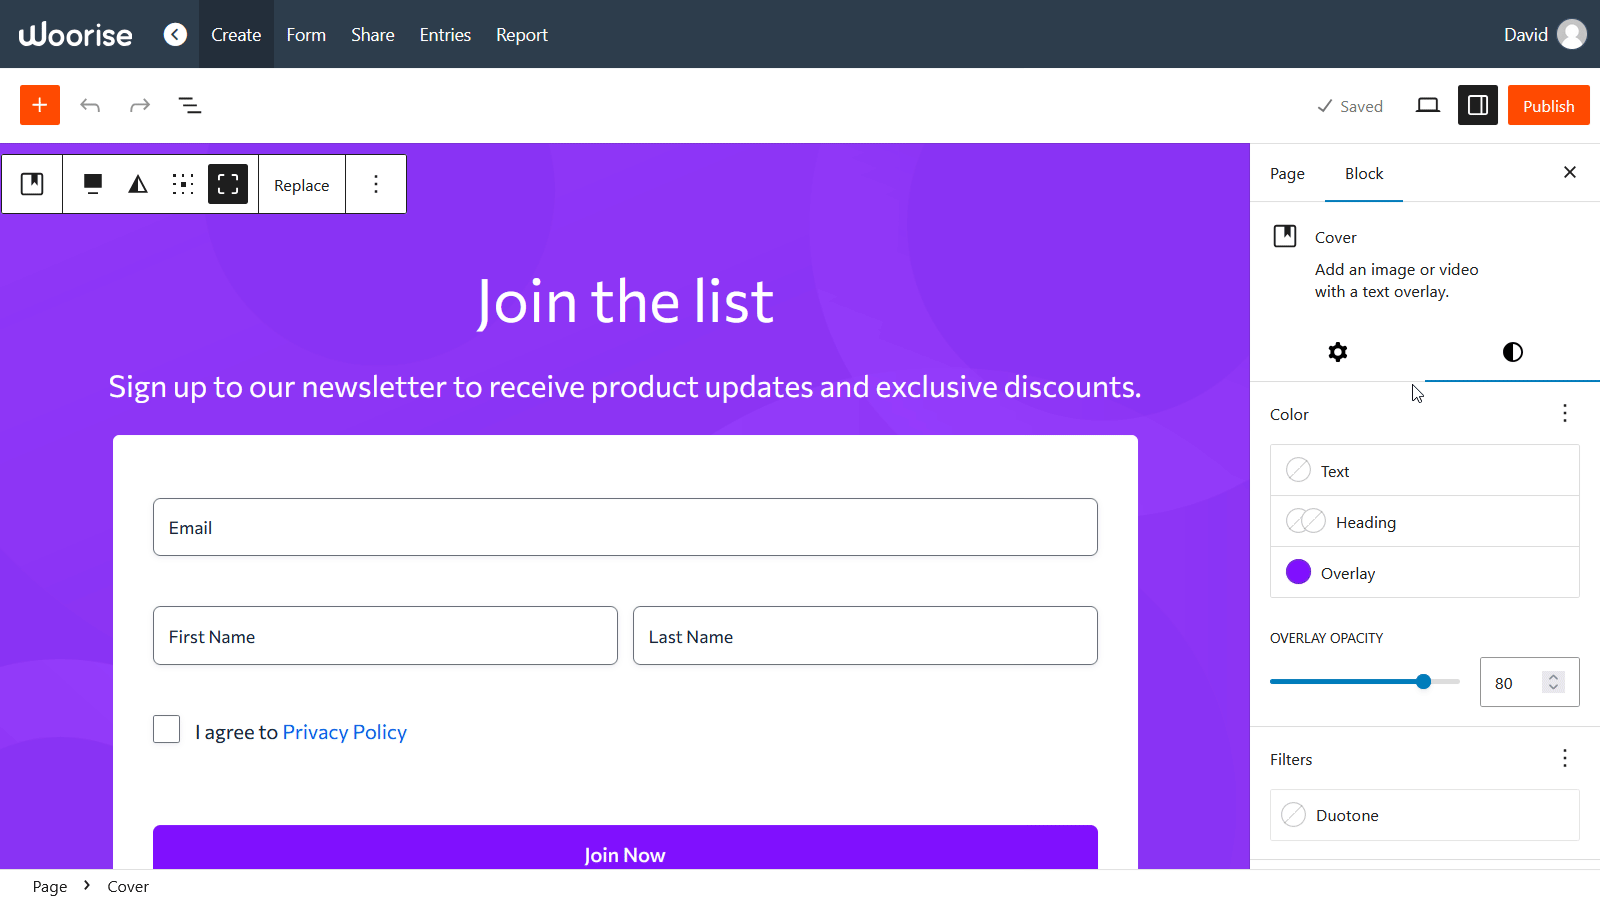Switch to the Page tab
The height and width of the screenshot is (900, 1600).
[x=1287, y=174]
